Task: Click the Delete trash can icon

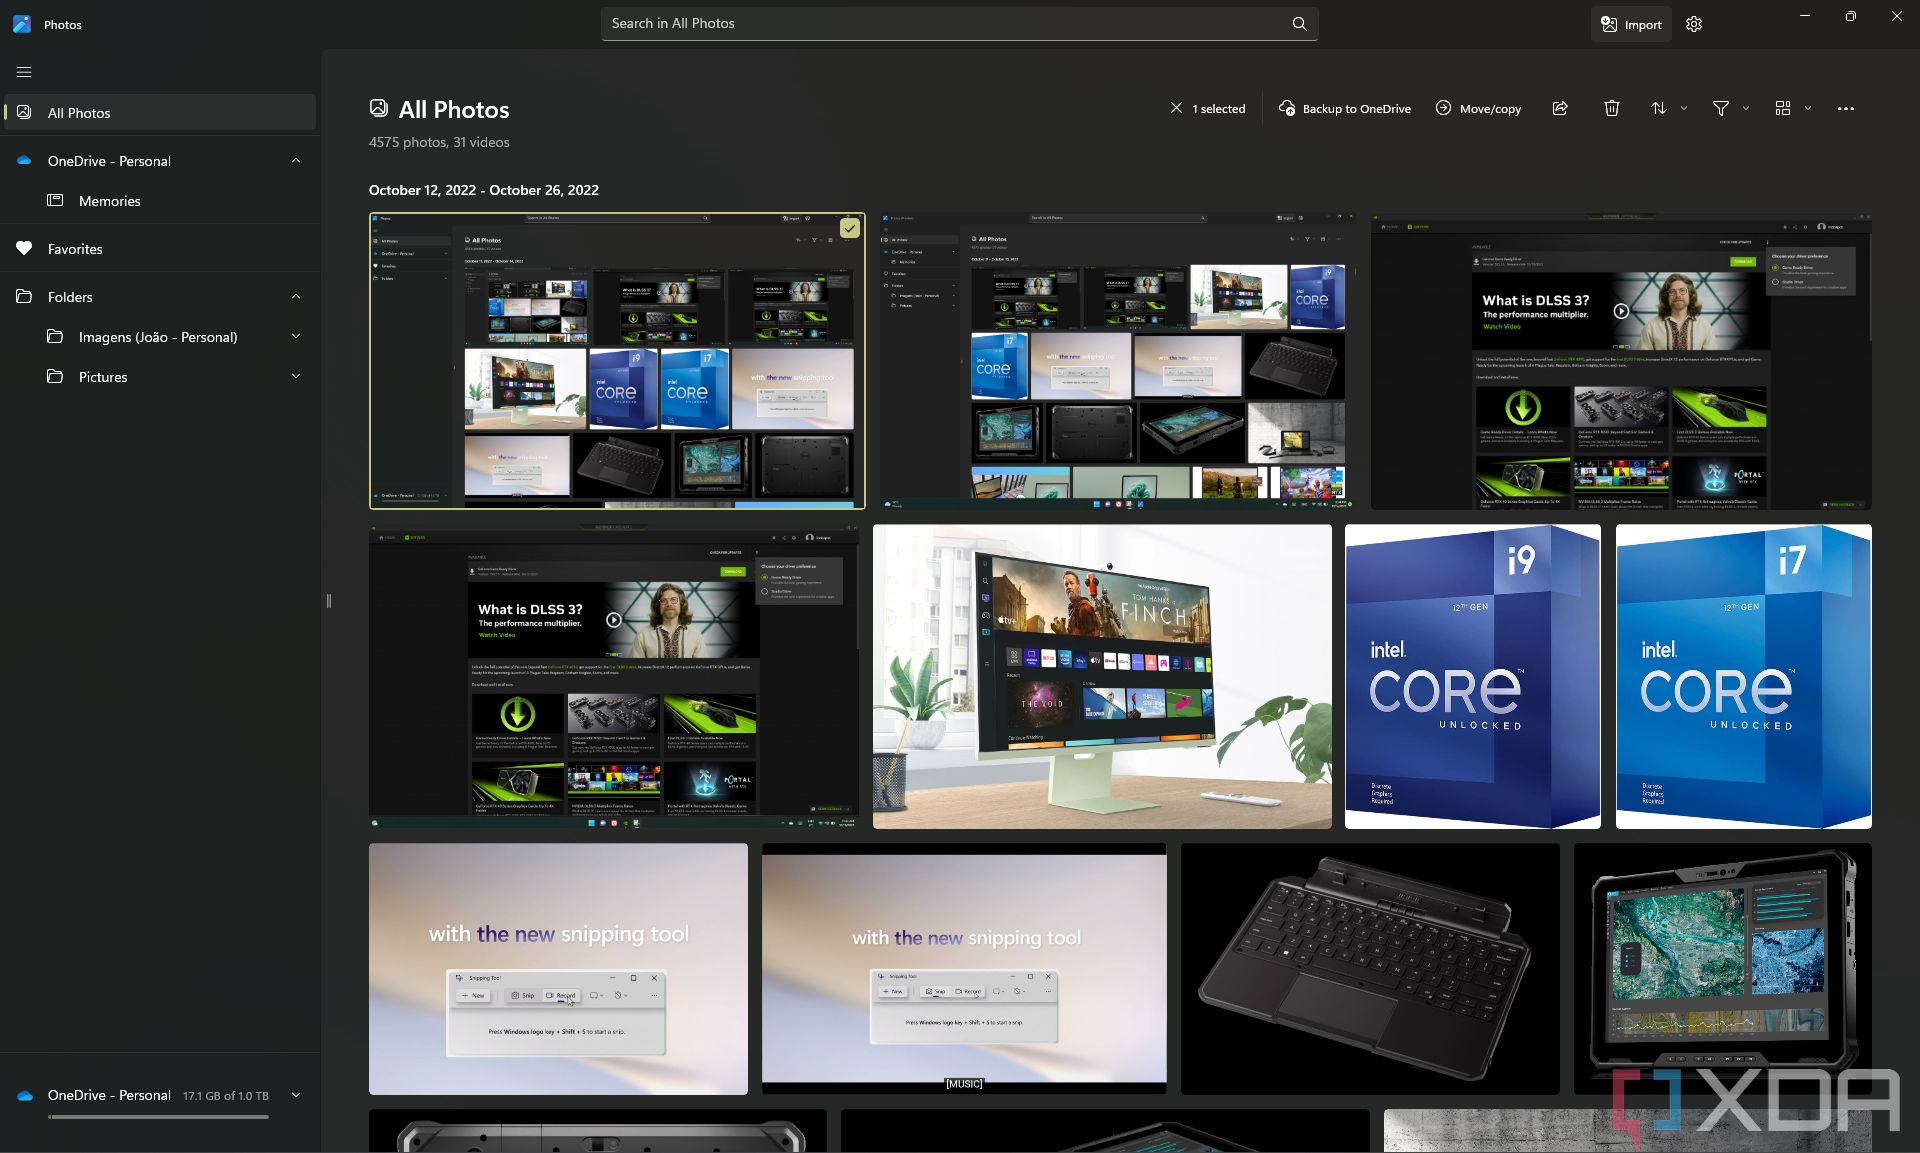Action: (x=1611, y=108)
